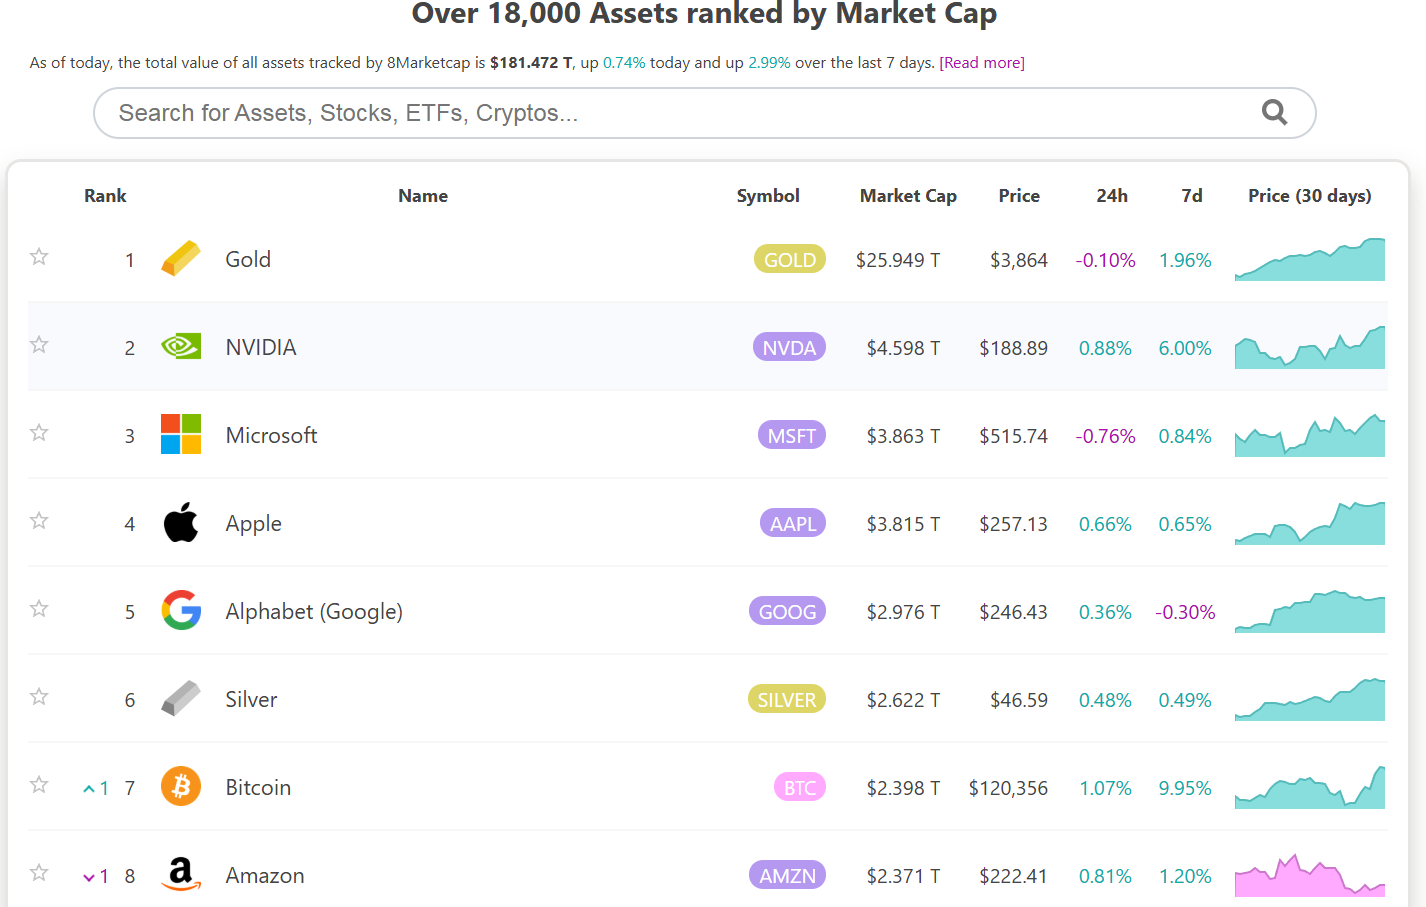Image resolution: width=1426 pixels, height=907 pixels.
Task: Sort table by Market Cap column
Action: coord(907,196)
